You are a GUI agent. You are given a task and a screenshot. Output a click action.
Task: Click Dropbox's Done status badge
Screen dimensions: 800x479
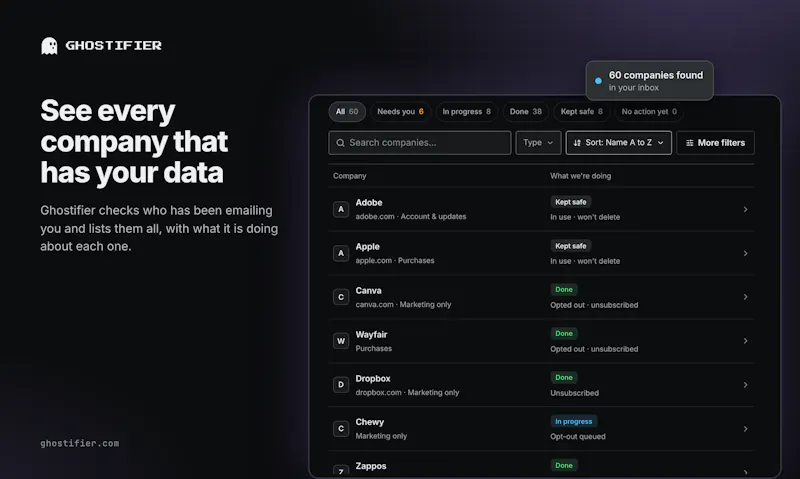click(564, 377)
